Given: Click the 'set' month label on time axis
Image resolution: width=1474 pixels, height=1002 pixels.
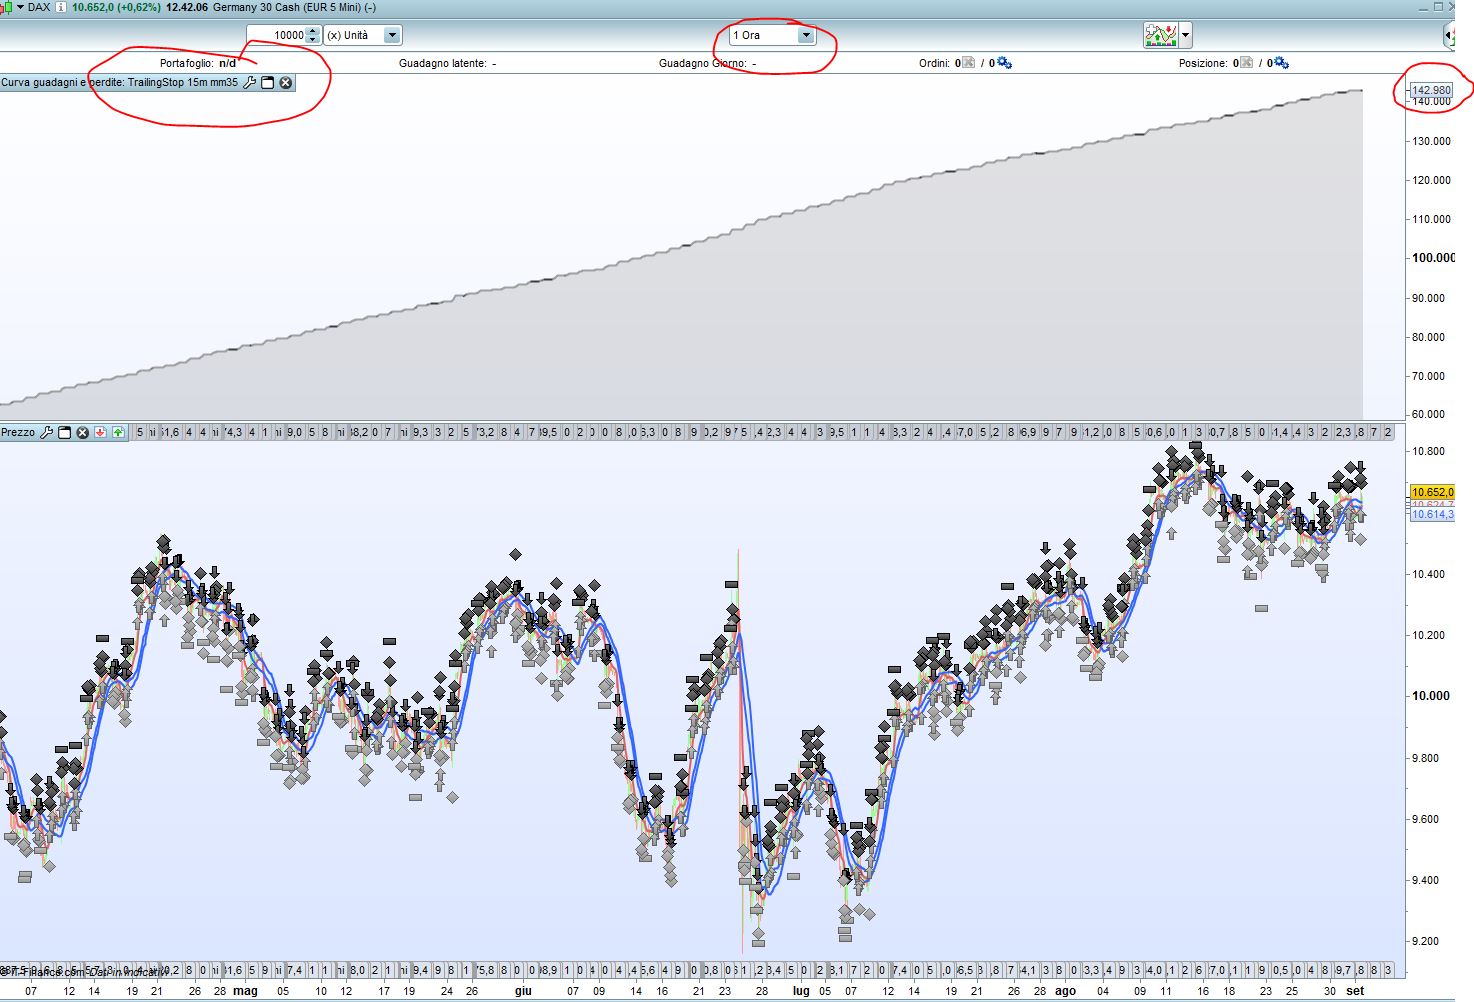Looking at the screenshot, I should [1355, 991].
